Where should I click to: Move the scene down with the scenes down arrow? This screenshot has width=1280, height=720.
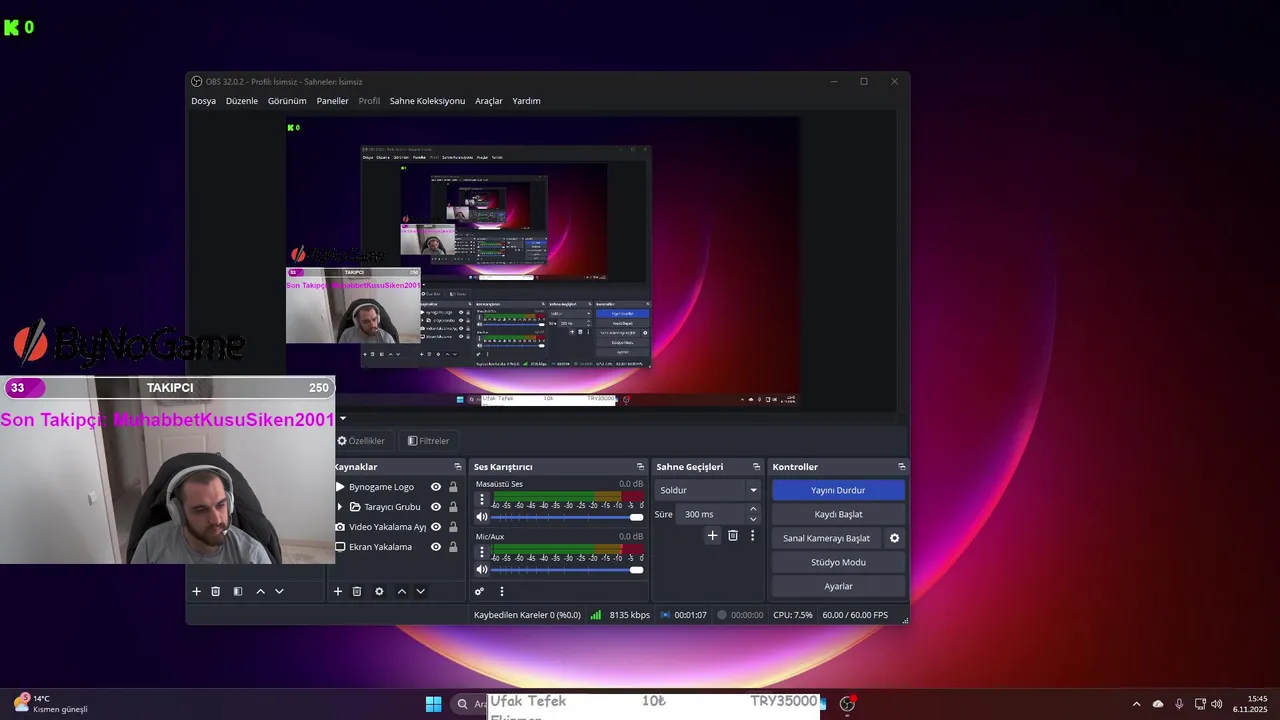(x=279, y=591)
